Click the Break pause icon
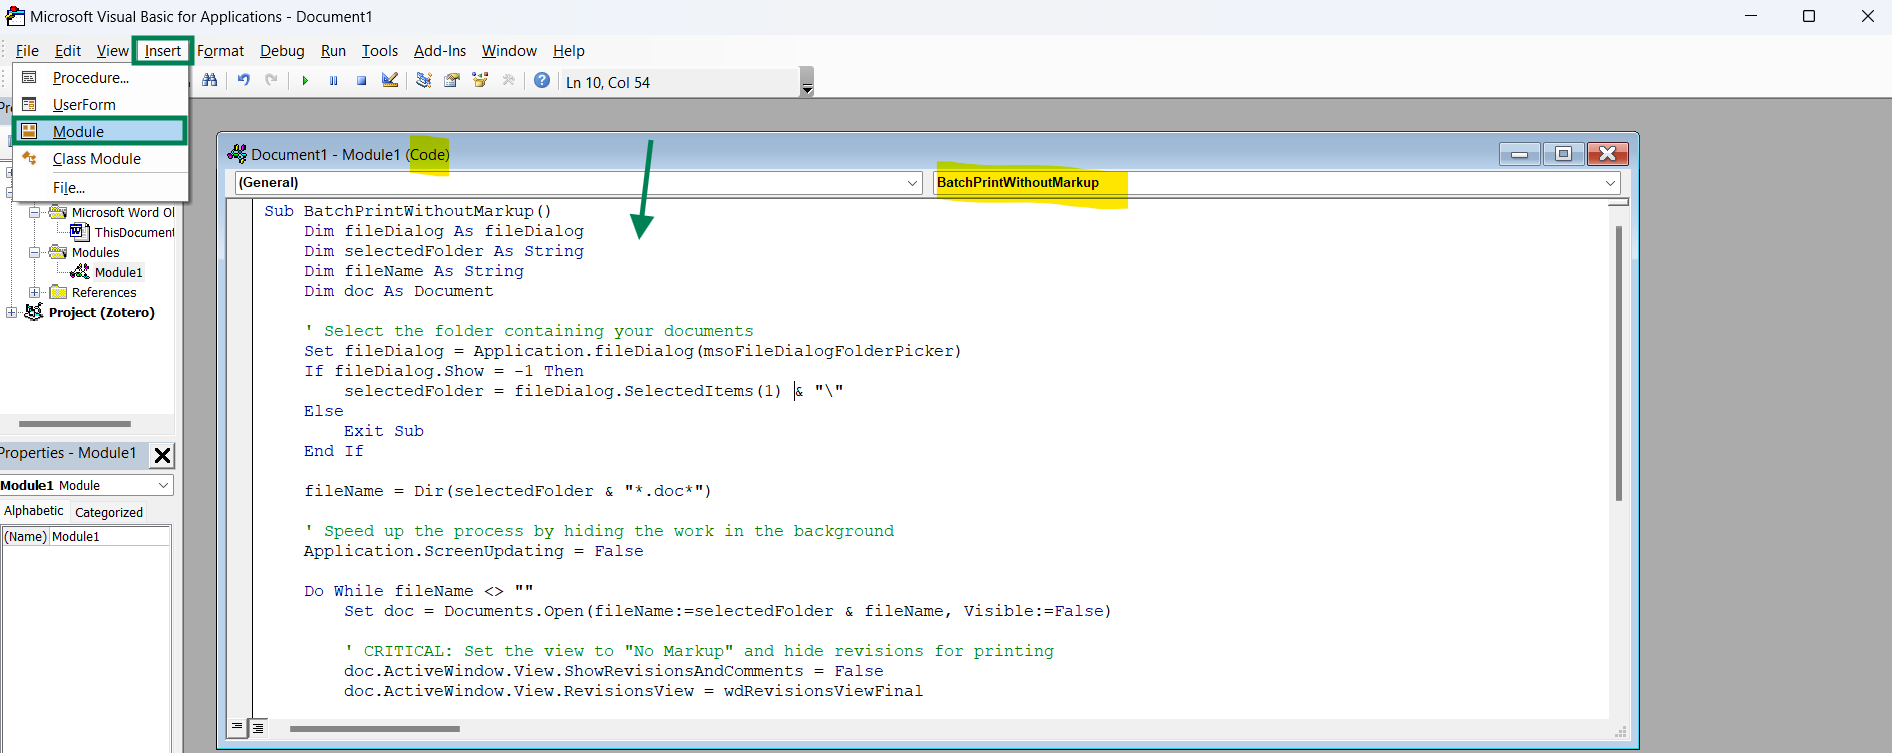The image size is (1892, 753). point(333,81)
